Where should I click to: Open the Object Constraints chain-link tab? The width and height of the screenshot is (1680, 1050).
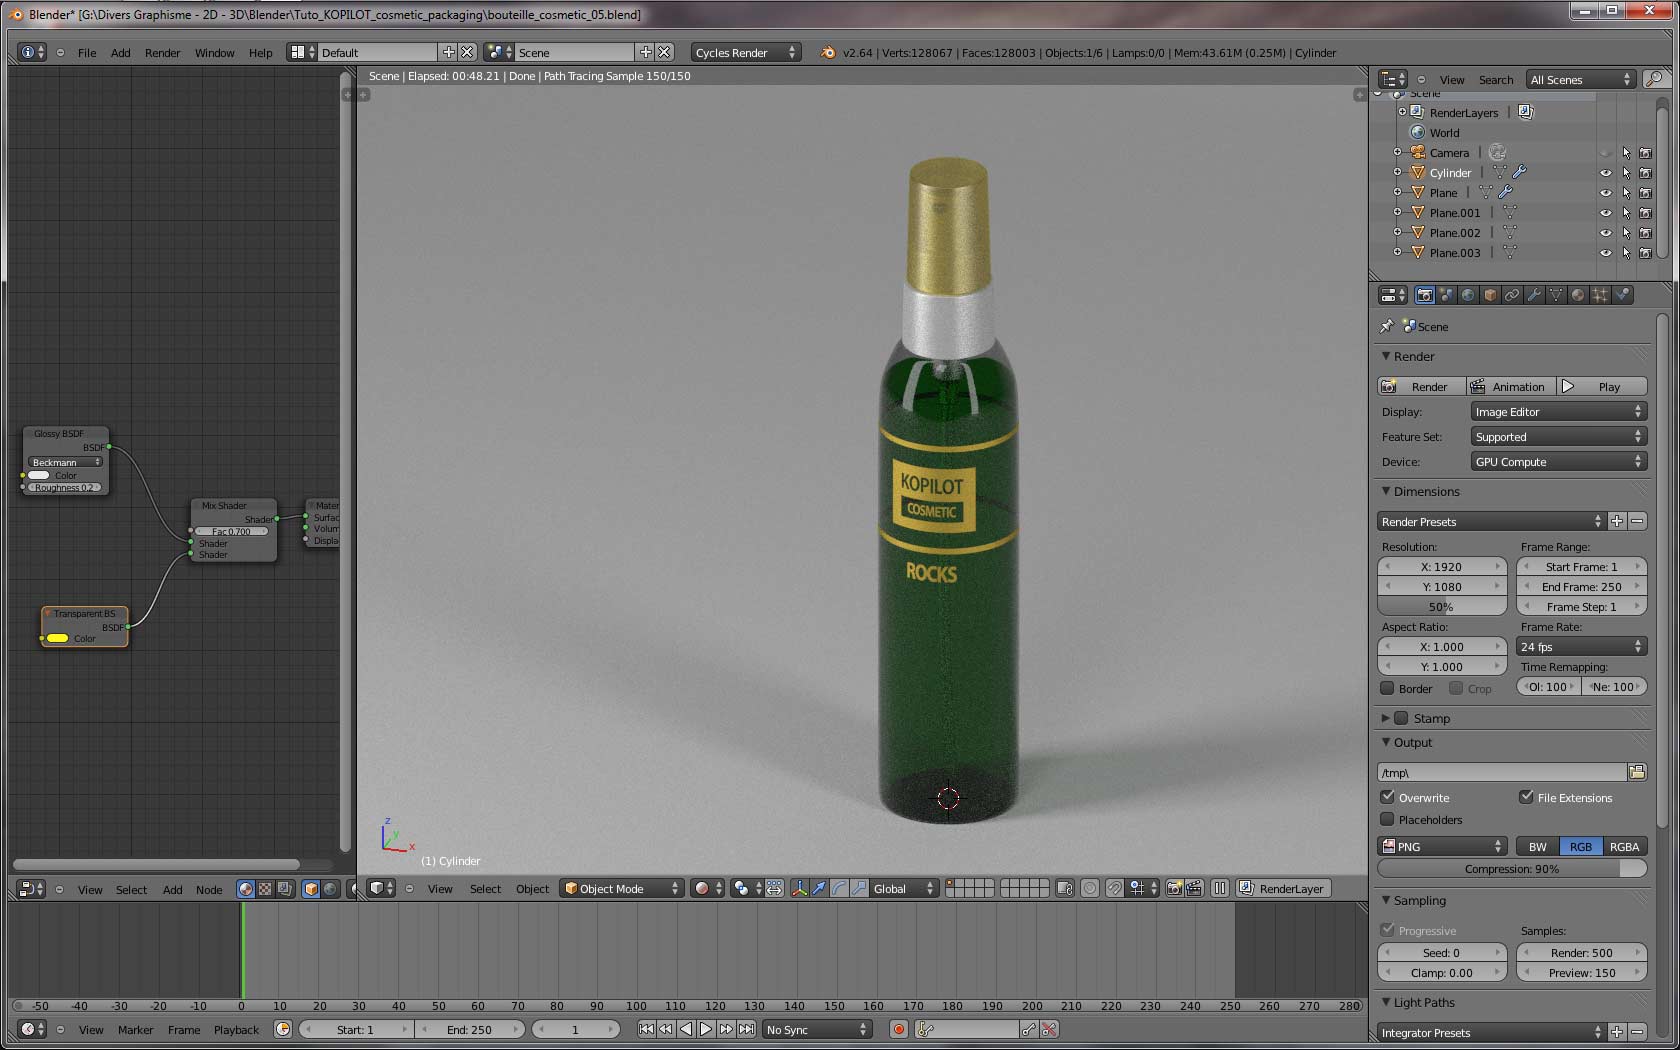pyautogui.click(x=1512, y=295)
